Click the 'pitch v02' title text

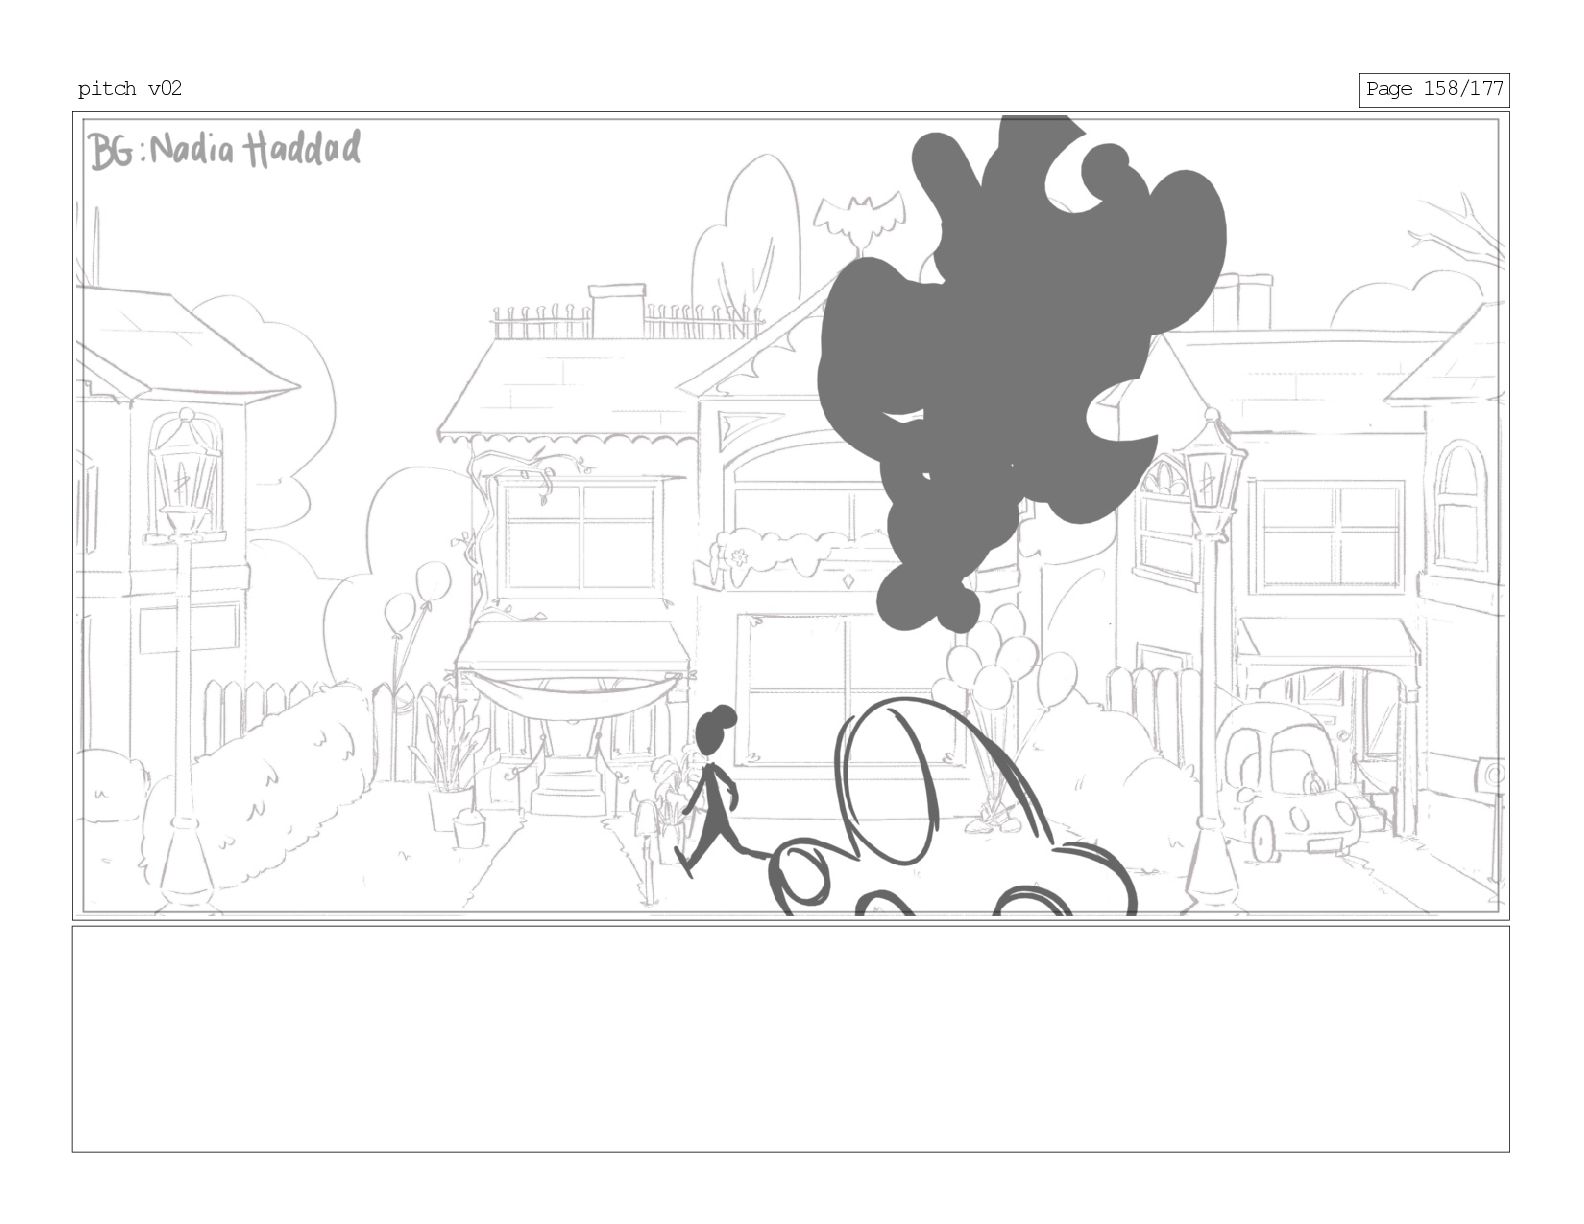pos(130,89)
